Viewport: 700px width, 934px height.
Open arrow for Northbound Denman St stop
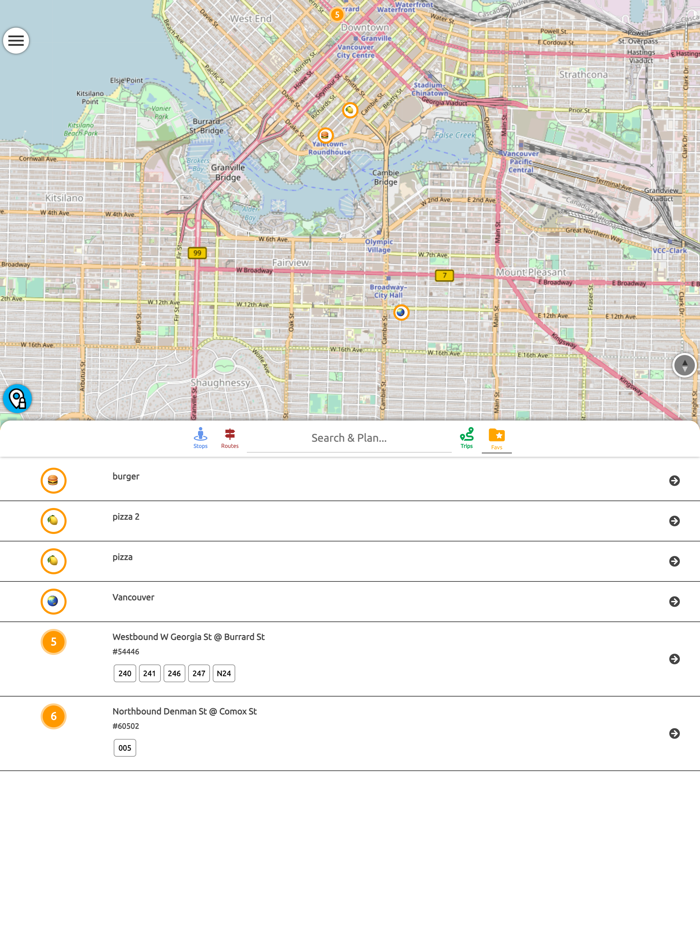(x=674, y=733)
